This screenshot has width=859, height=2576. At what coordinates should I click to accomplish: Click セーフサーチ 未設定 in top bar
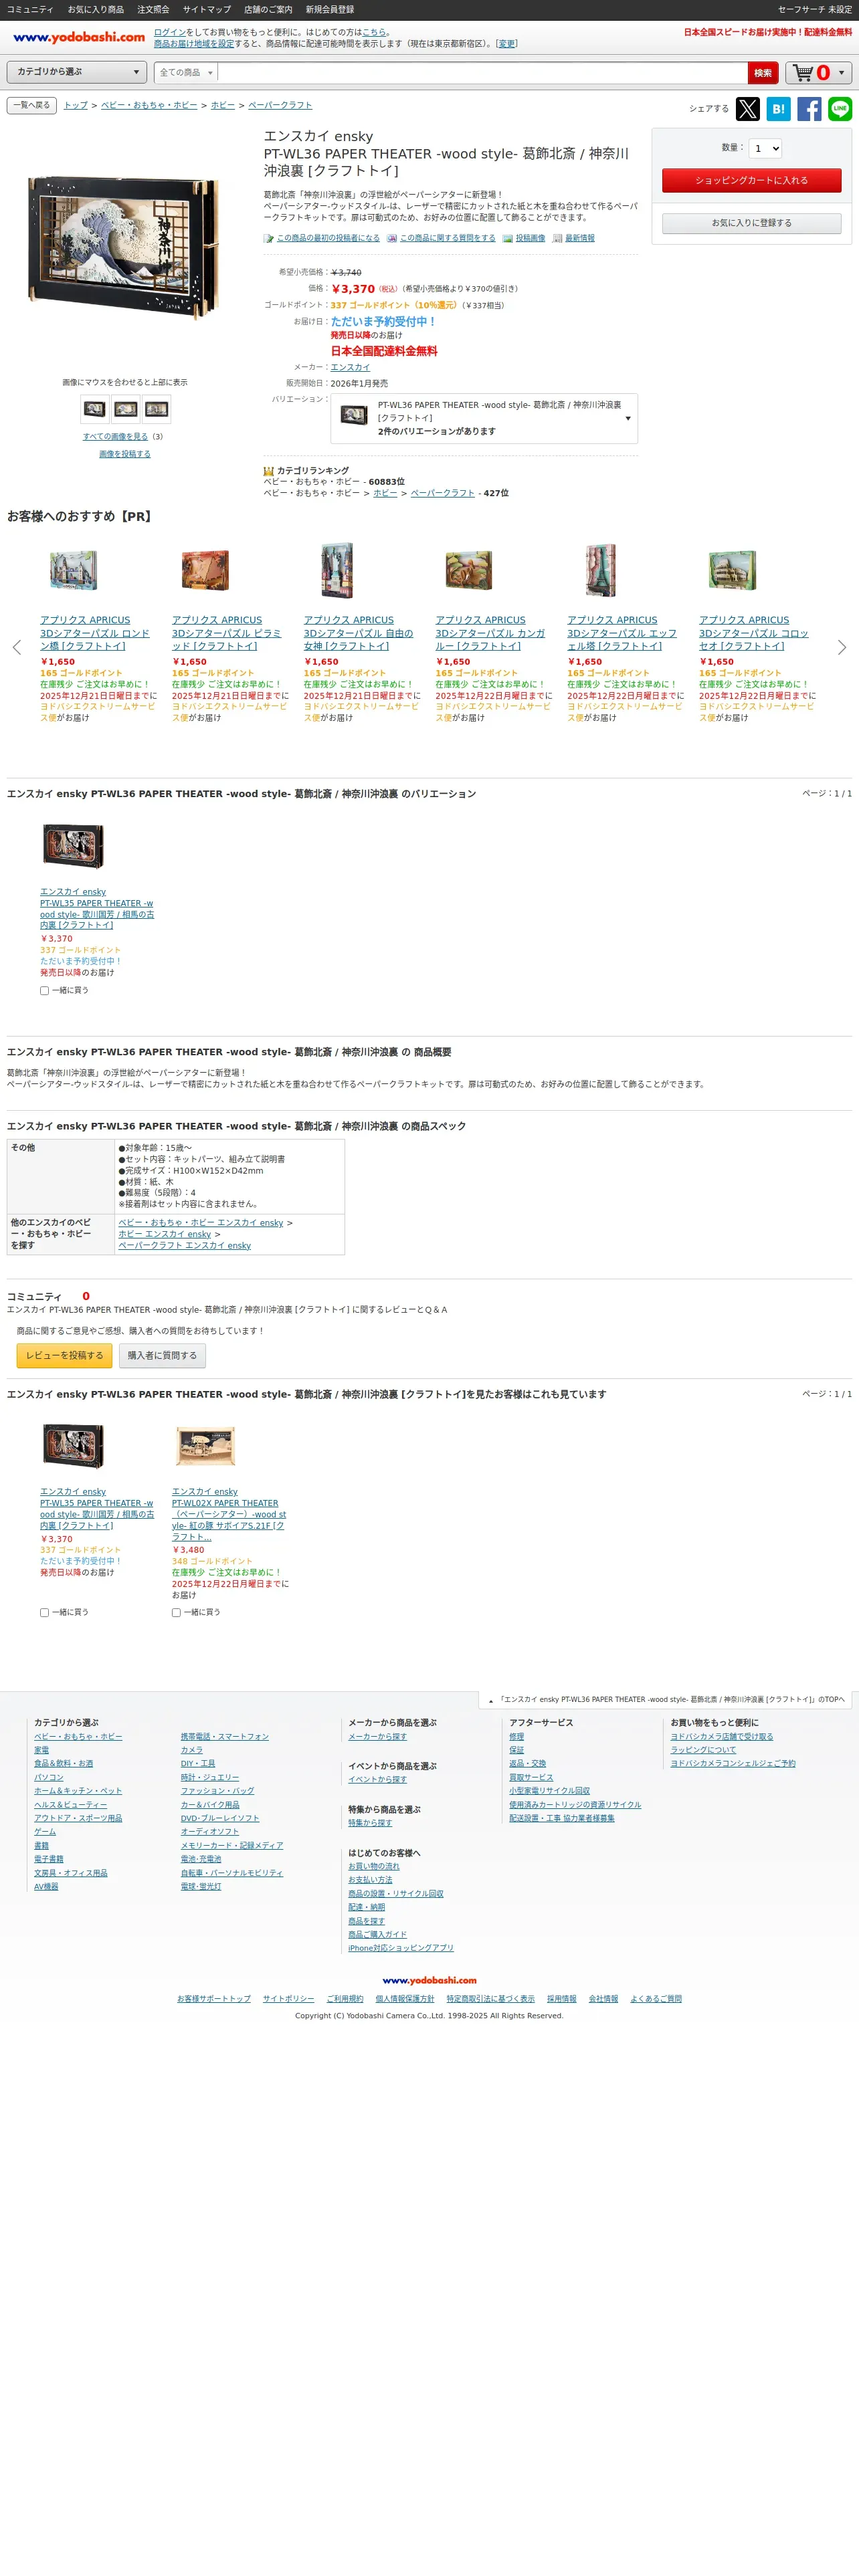(x=815, y=10)
